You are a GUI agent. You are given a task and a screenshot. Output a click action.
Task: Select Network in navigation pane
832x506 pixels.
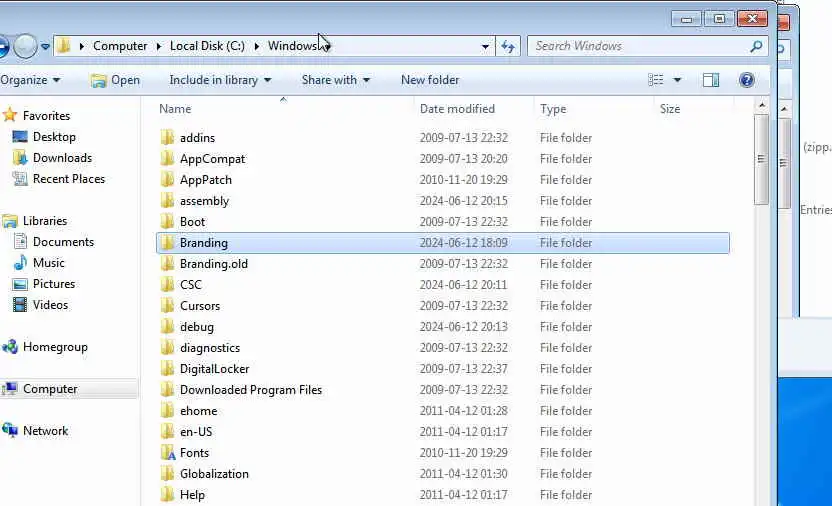[45, 431]
